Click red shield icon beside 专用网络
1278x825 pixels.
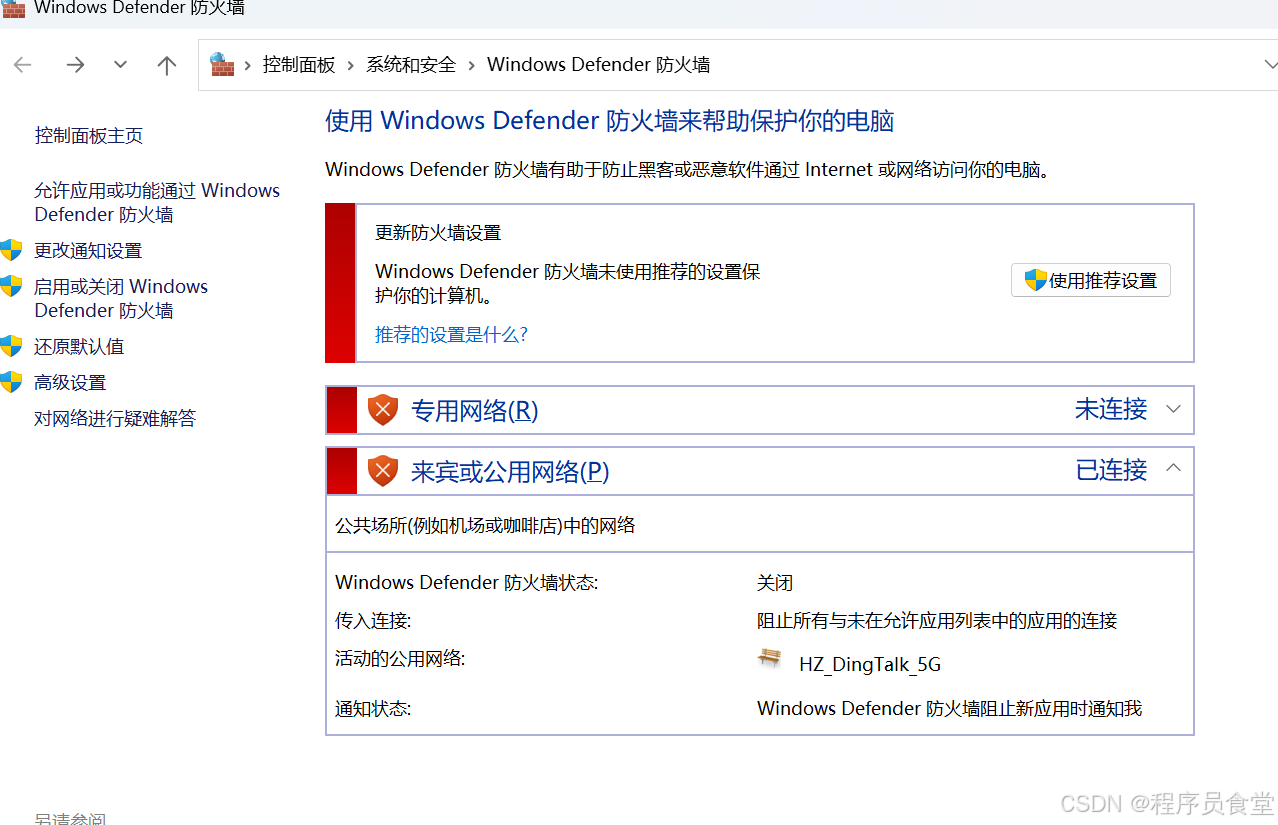pyautogui.click(x=383, y=410)
